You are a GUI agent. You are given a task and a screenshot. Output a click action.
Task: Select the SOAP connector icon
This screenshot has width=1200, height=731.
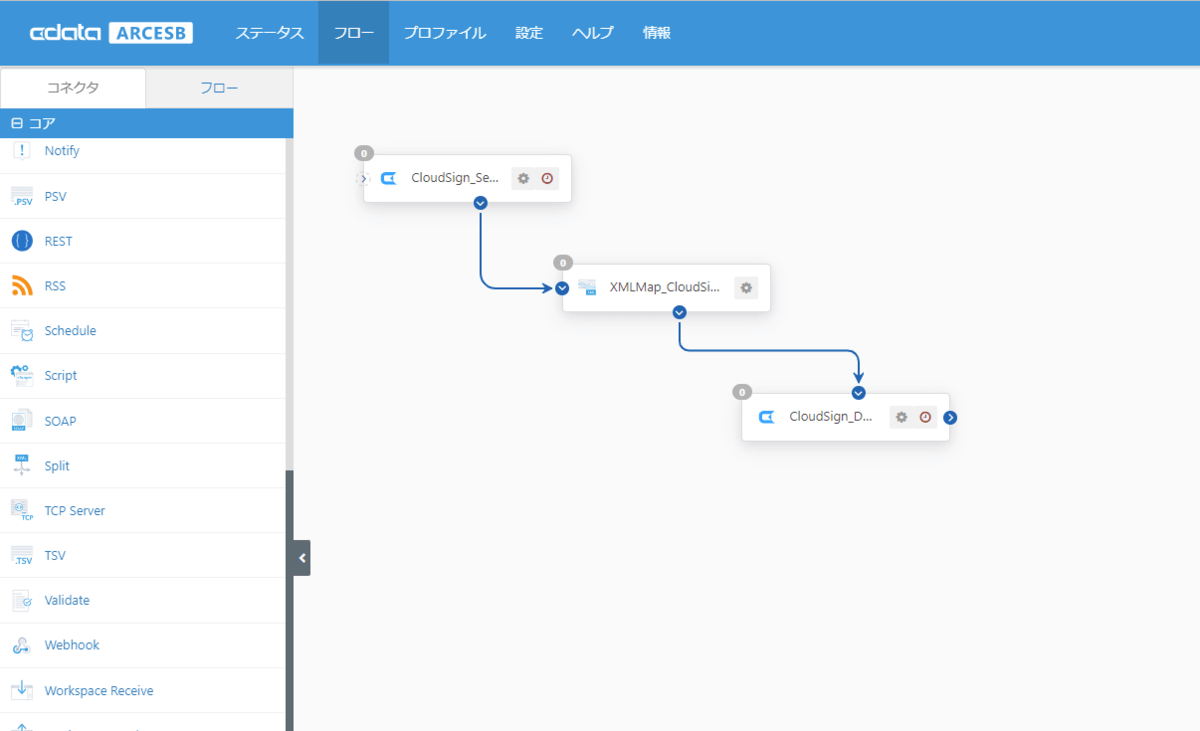[22, 421]
